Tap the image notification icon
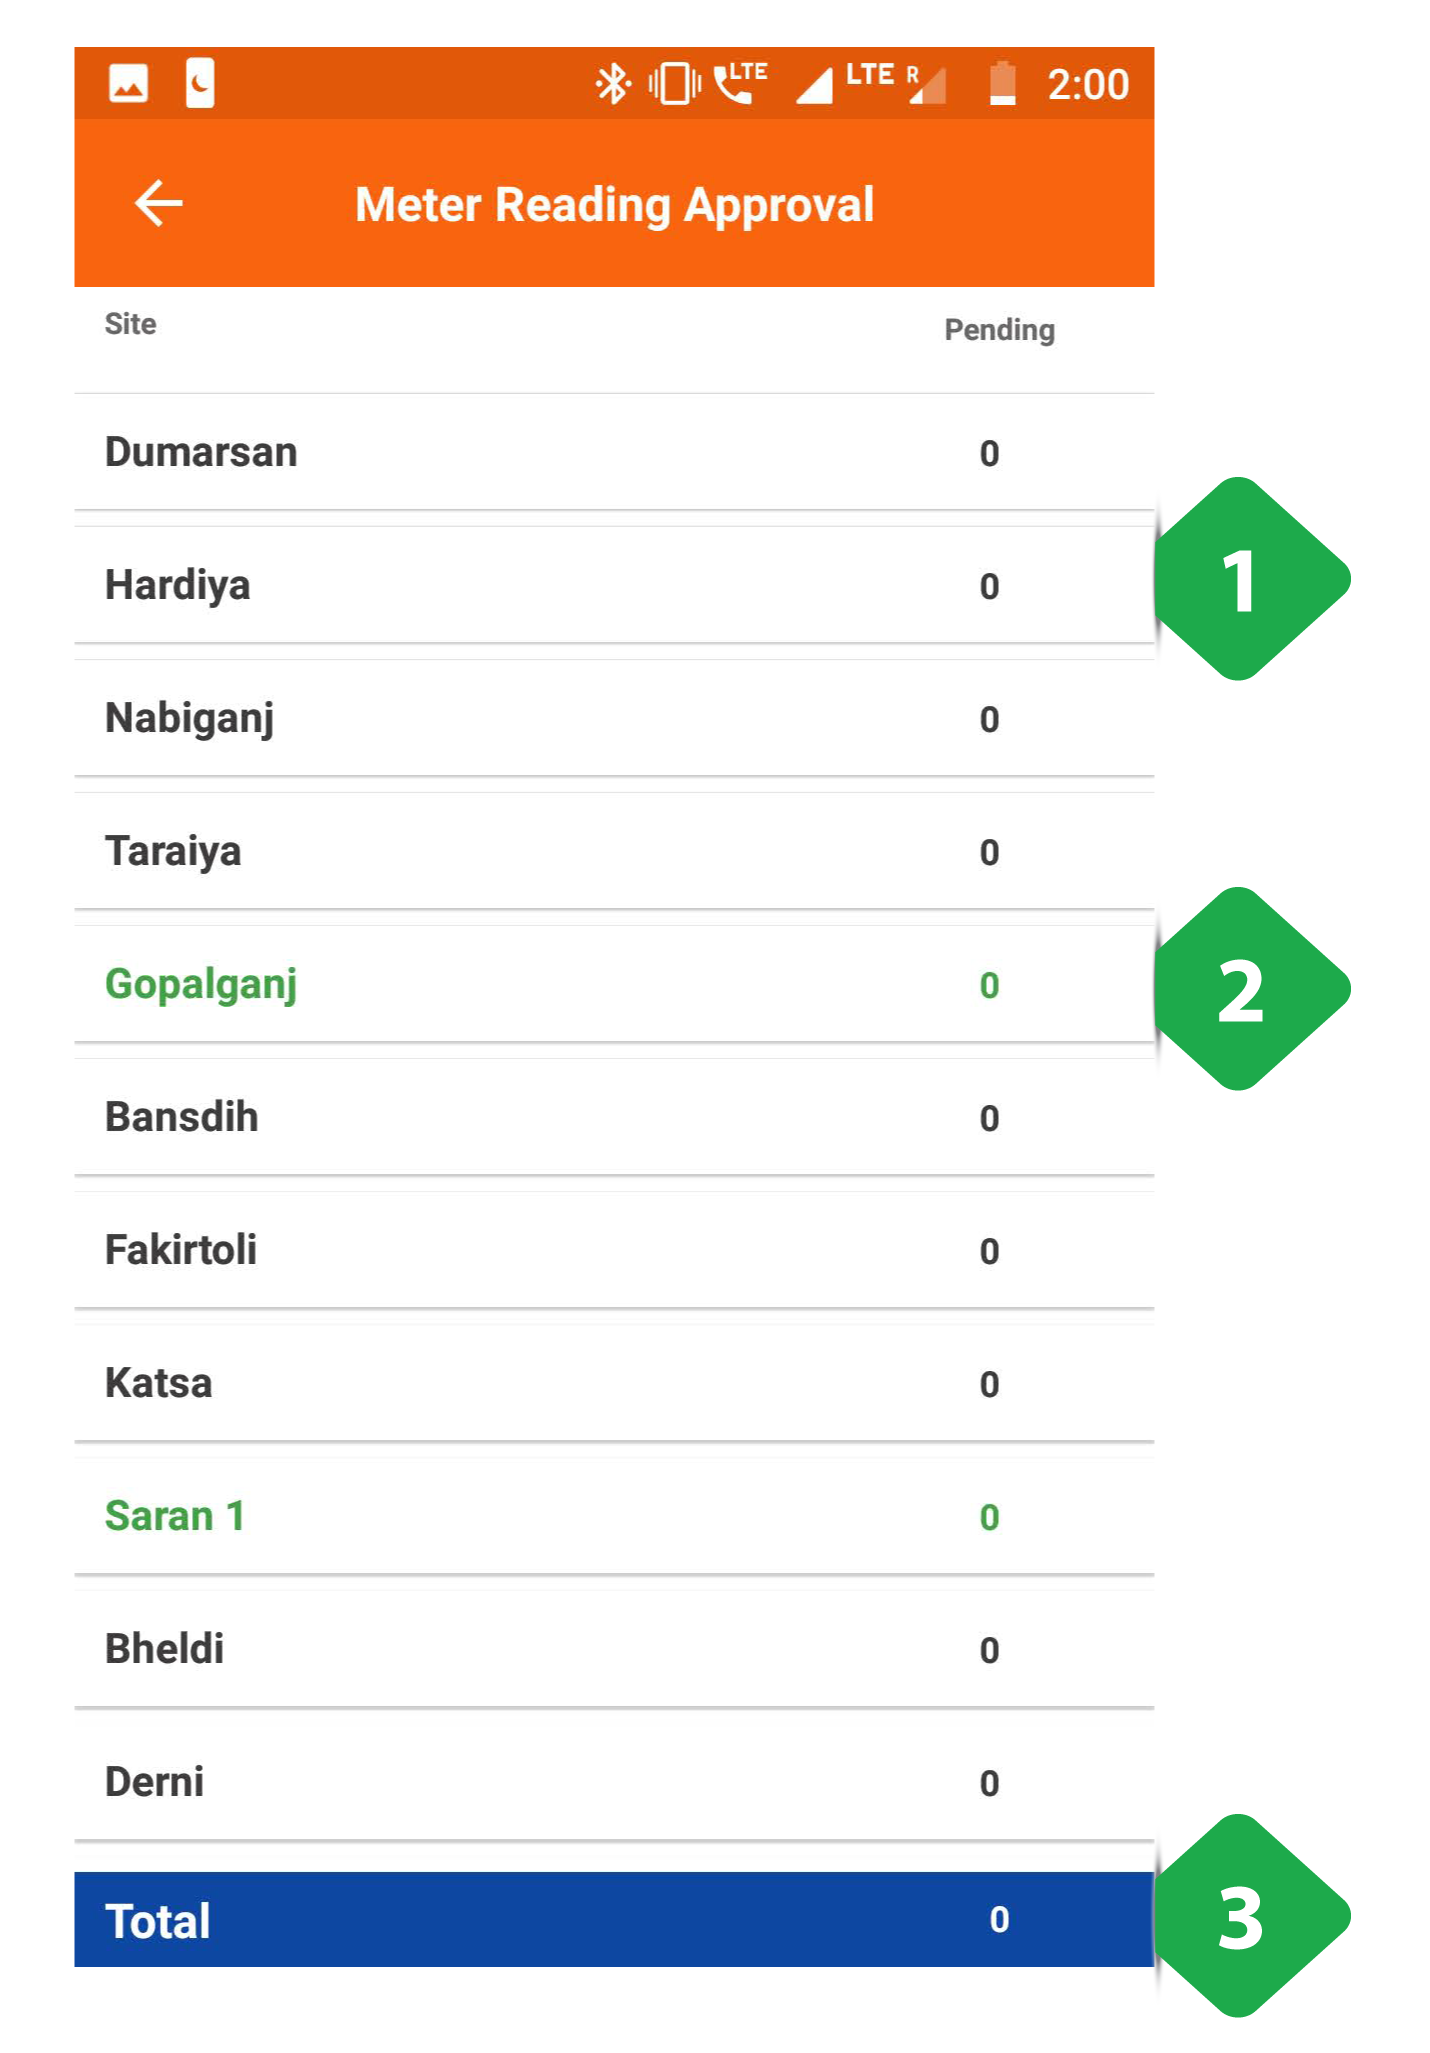1430x2053 pixels. [x=129, y=84]
